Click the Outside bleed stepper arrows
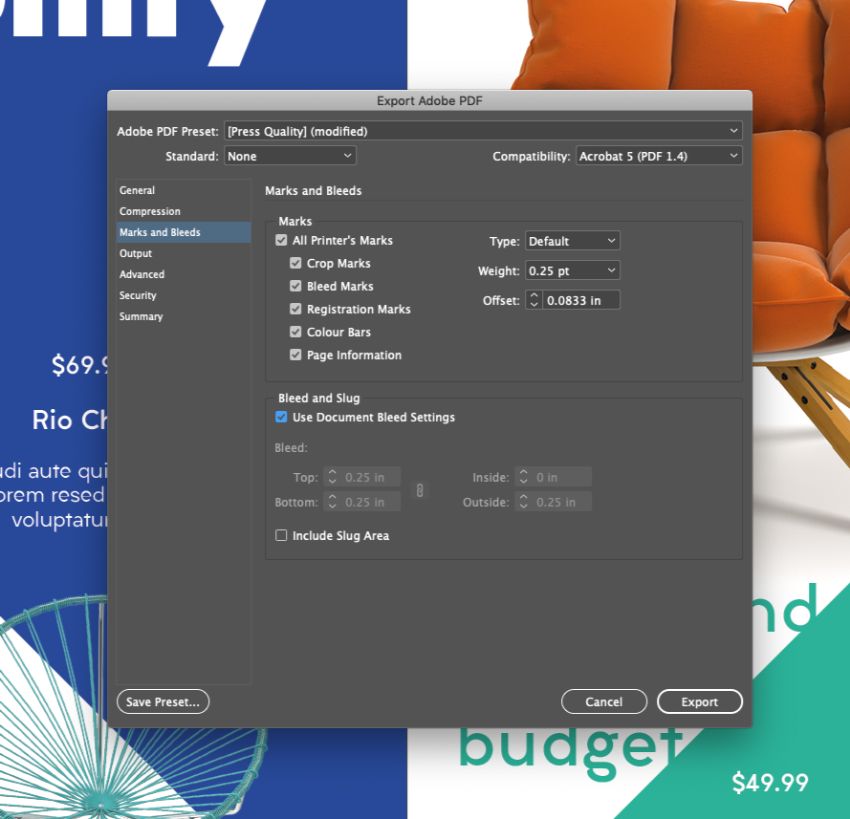850x819 pixels. pos(523,502)
